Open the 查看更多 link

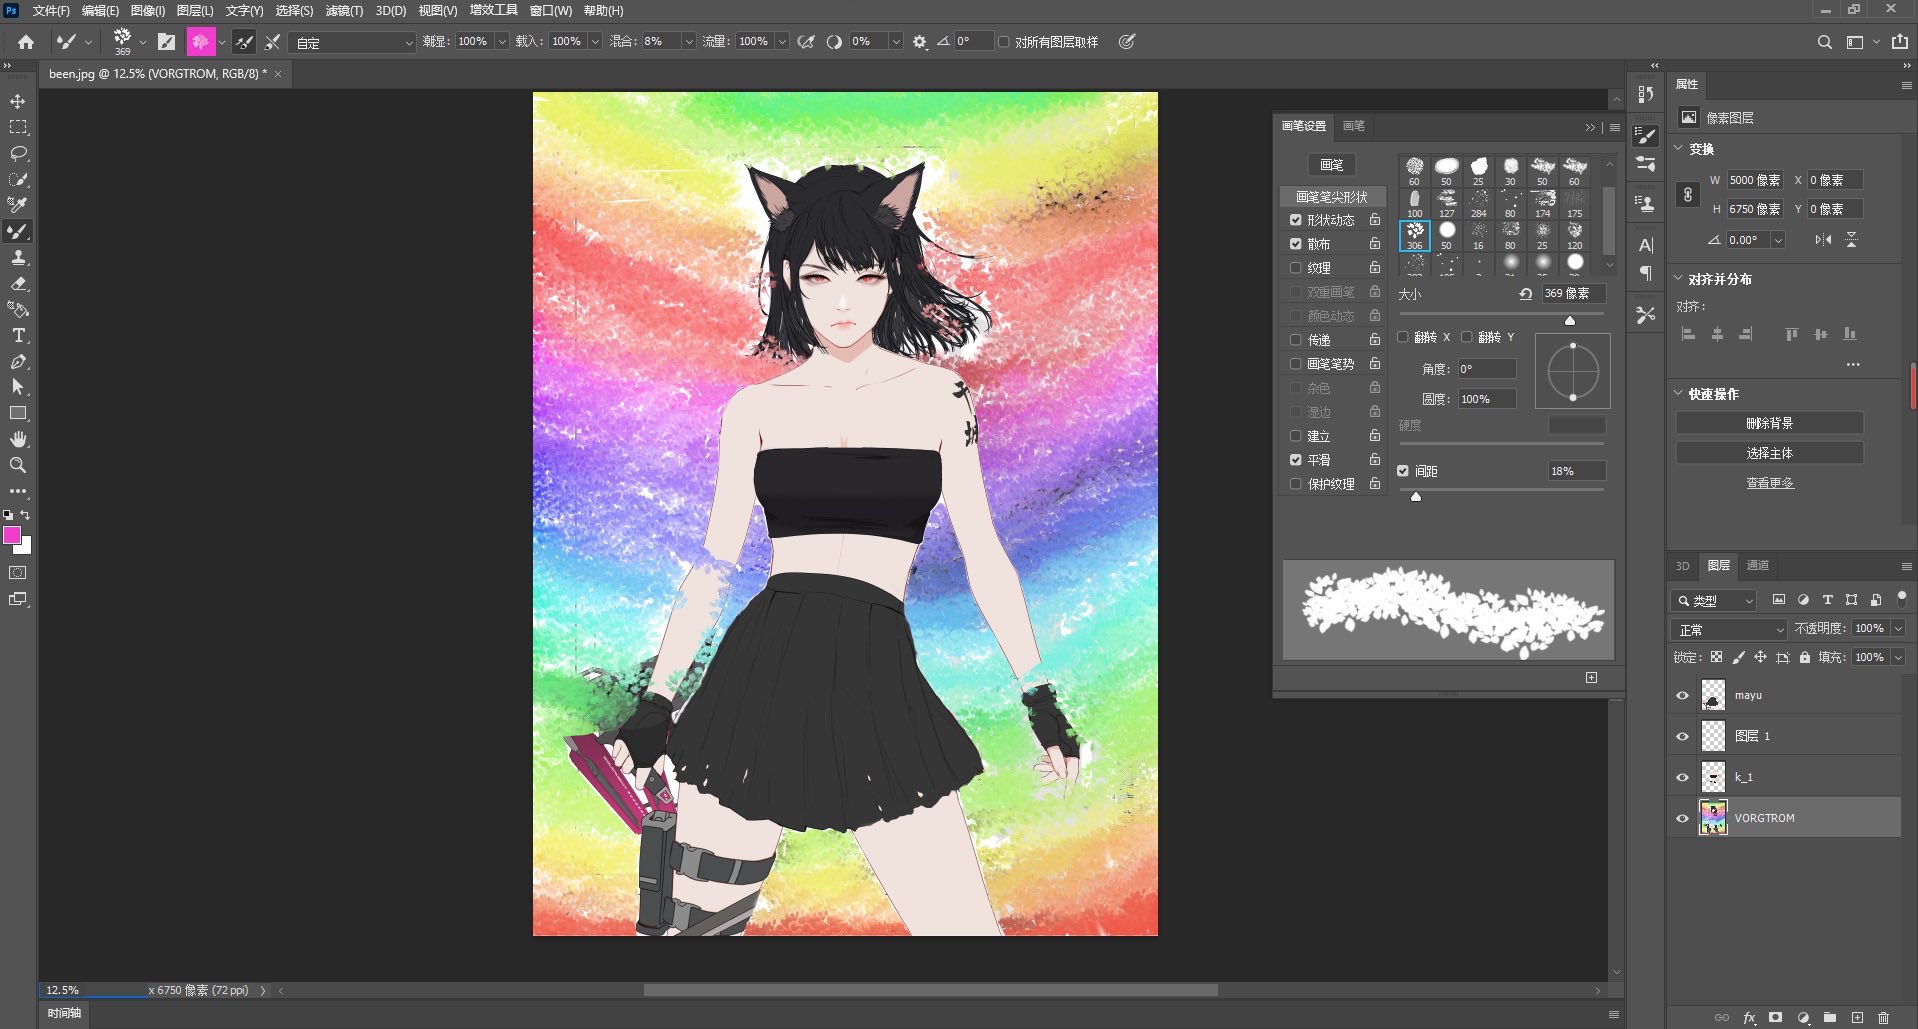(1770, 483)
